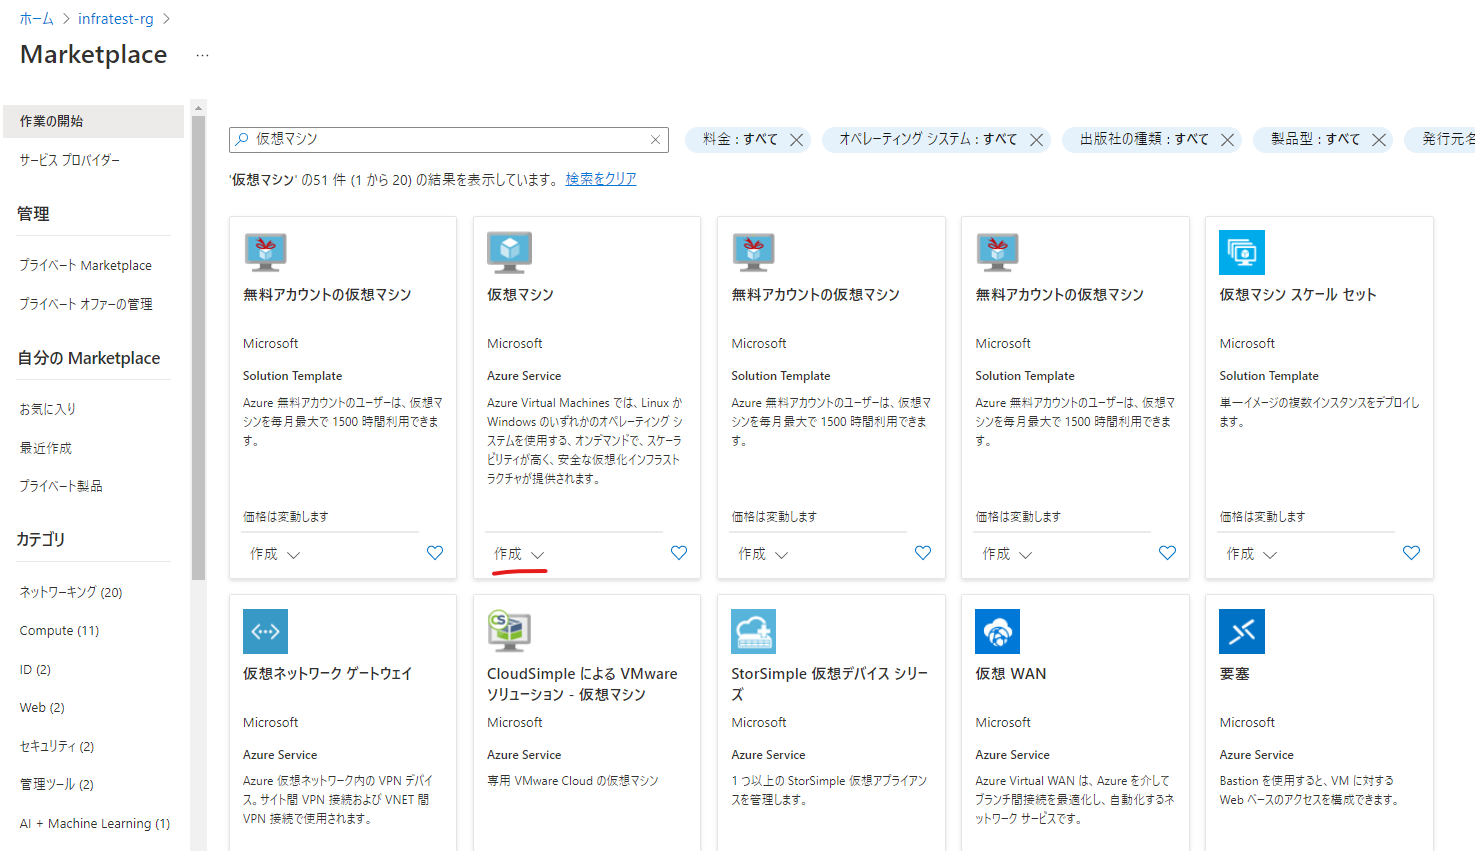Clear the search box with its X icon
1475x851 pixels.
(x=655, y=140)
